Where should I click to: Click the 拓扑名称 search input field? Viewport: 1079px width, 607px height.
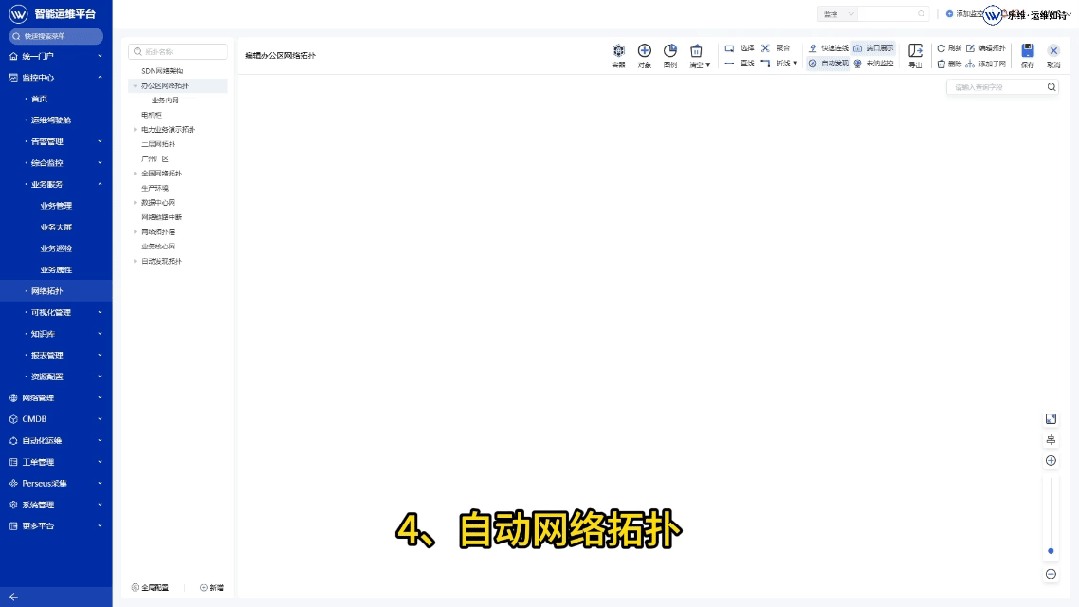pyautogui.click(x=178, y=51)
